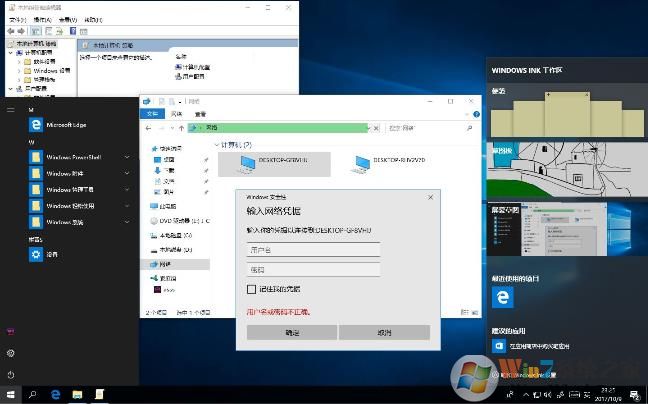Screen dimensions: 648x404
Task: Open the 文件 tab in File Explorer
Action: [x=153, y=115]
